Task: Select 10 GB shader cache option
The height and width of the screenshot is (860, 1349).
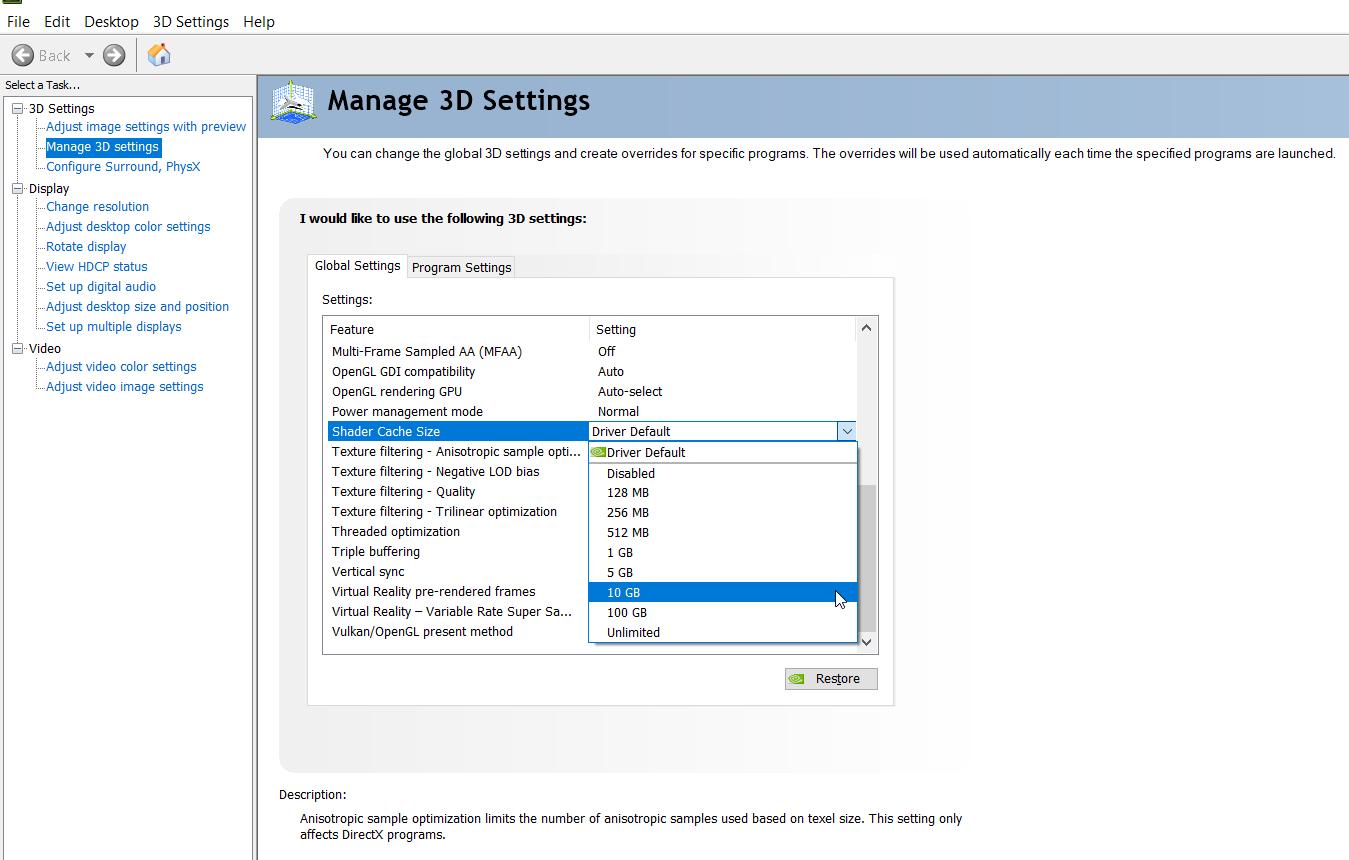Action: tap(624, 592)
